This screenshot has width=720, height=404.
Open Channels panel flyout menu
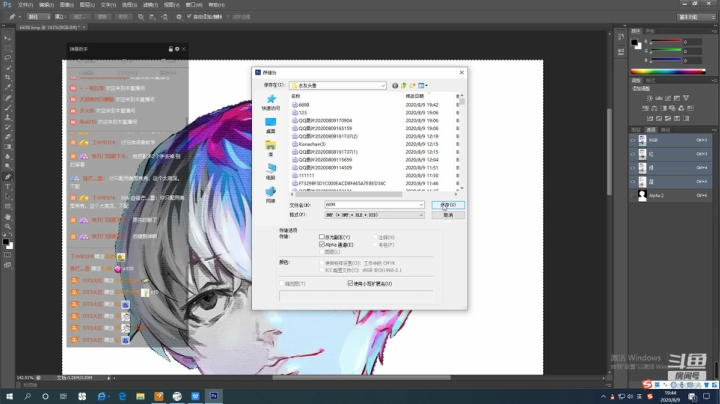pyautogui.click(x=714, y=130)
